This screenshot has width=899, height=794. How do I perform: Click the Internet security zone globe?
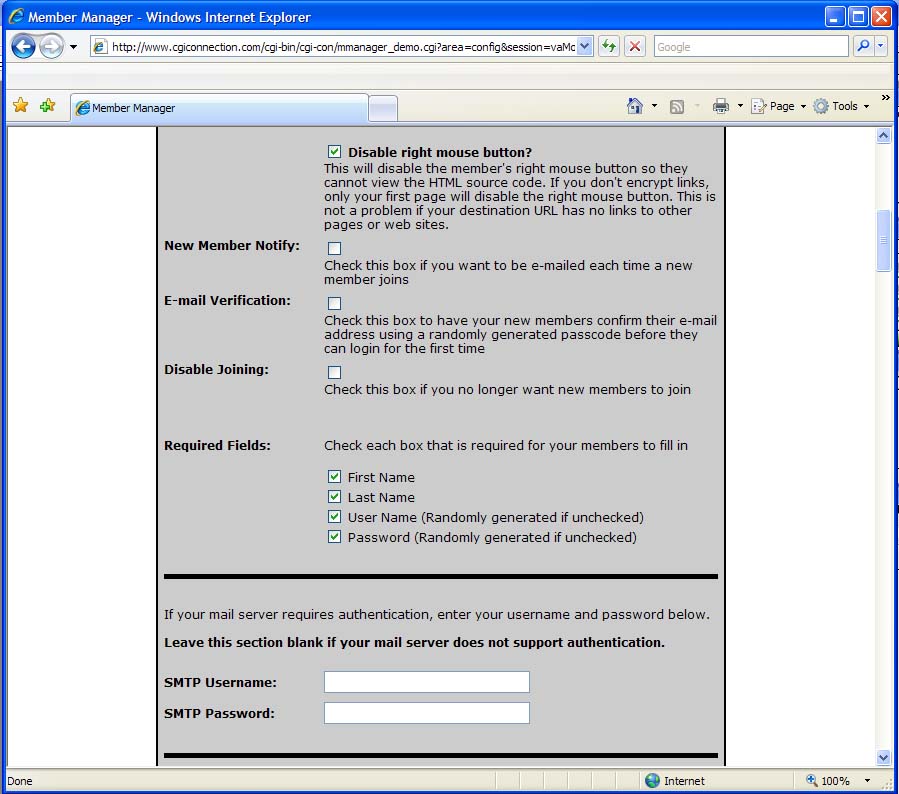click(652, 780)
